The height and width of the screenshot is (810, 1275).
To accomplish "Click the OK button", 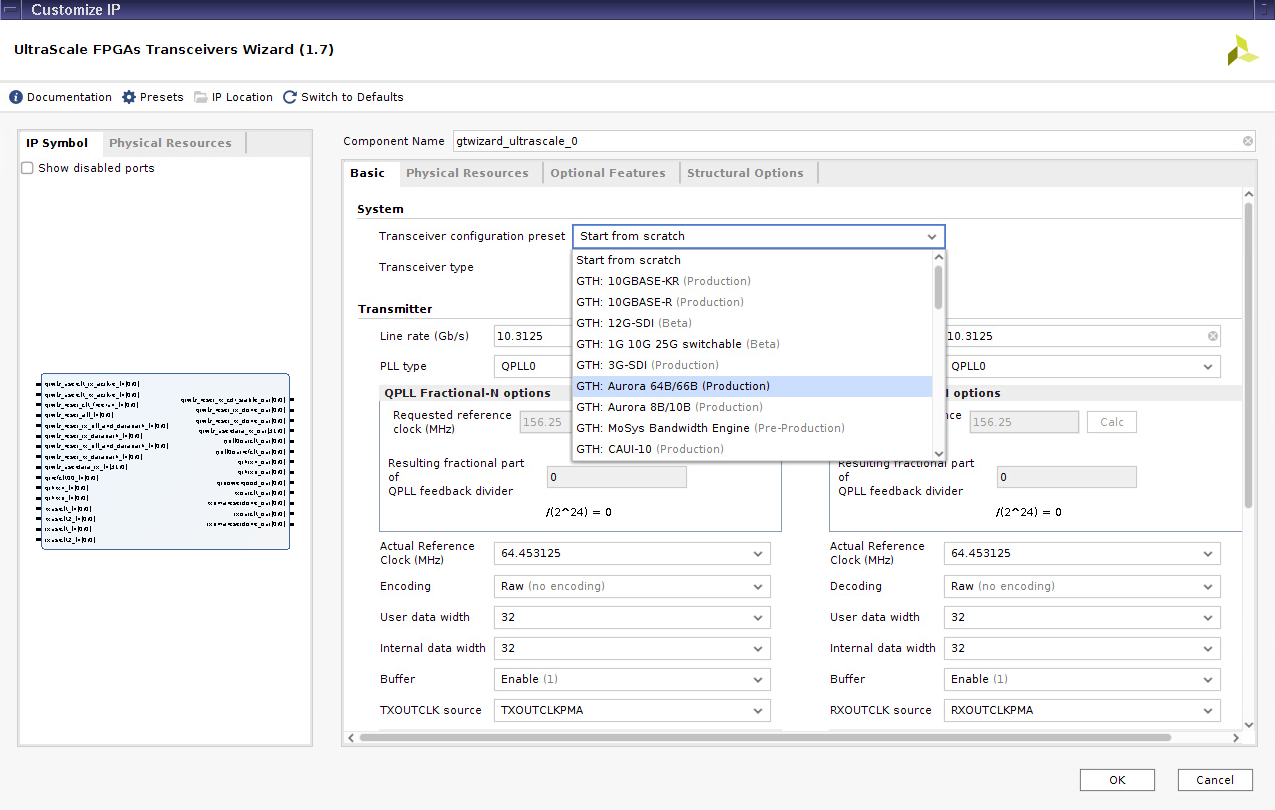I will click(1117, 780).
